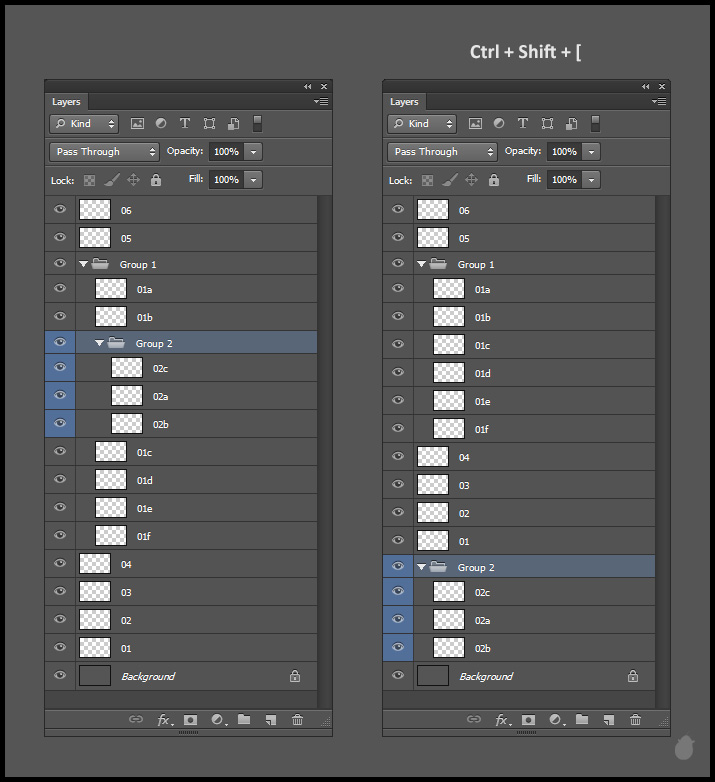Open the panel flyout menu in right panel
The width and height of the screenshot is (715, 782).
[659, 102]
